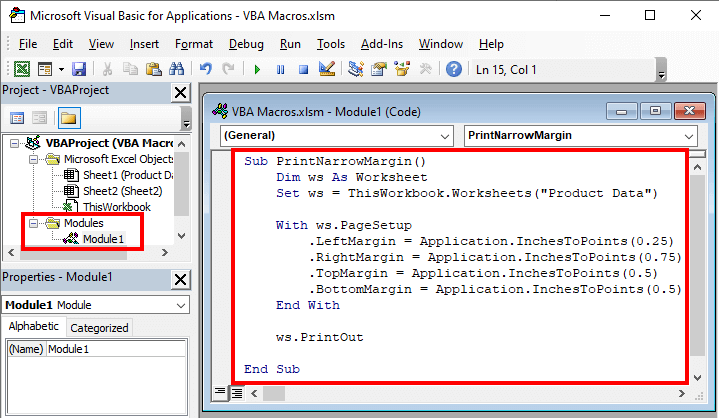Click the code window horizontal scroll-right arrow
The height and width of the screenshot is (418, 719).
pos(681,393)
